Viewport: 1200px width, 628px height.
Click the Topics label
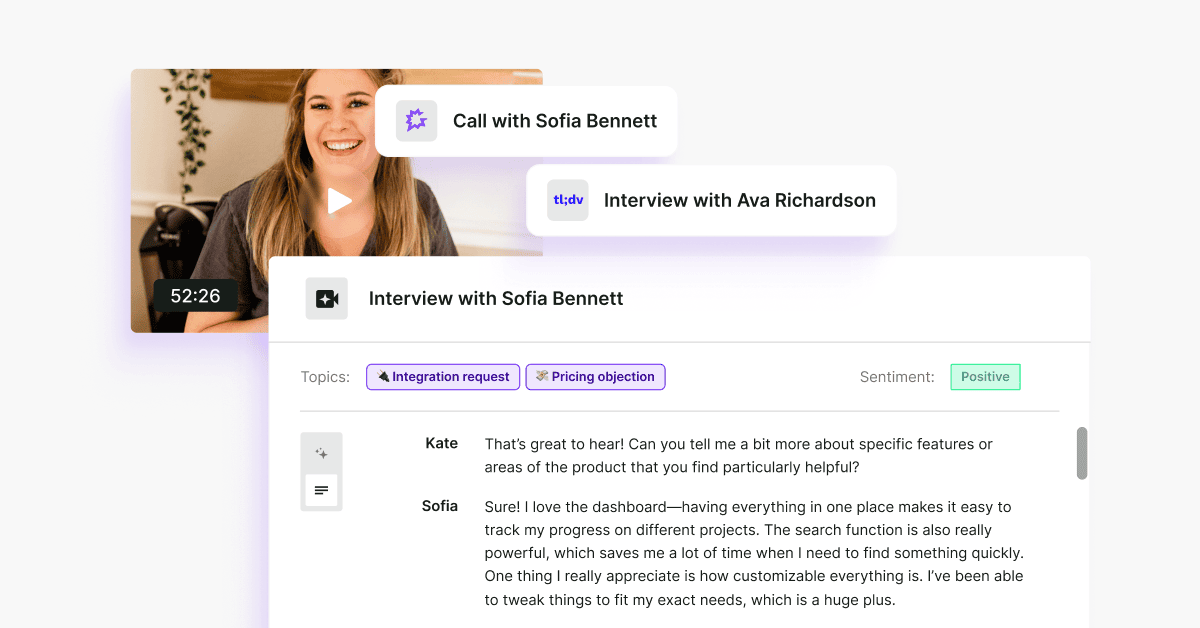click(x=325, y=377)
